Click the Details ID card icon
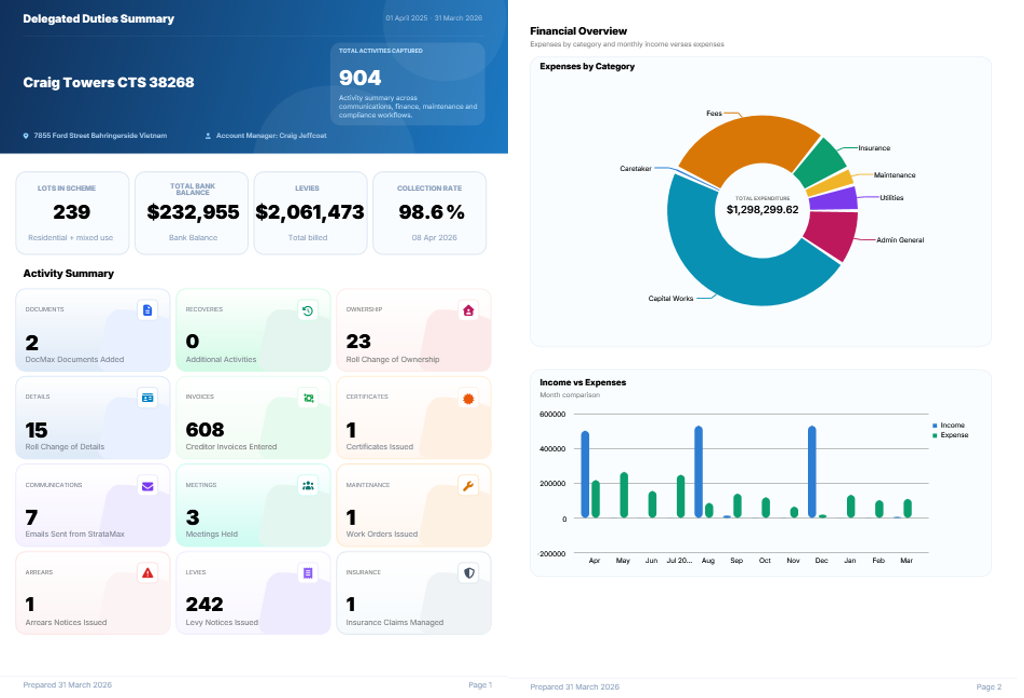This screenshot has height=698, width=1024. click(148, 398)
